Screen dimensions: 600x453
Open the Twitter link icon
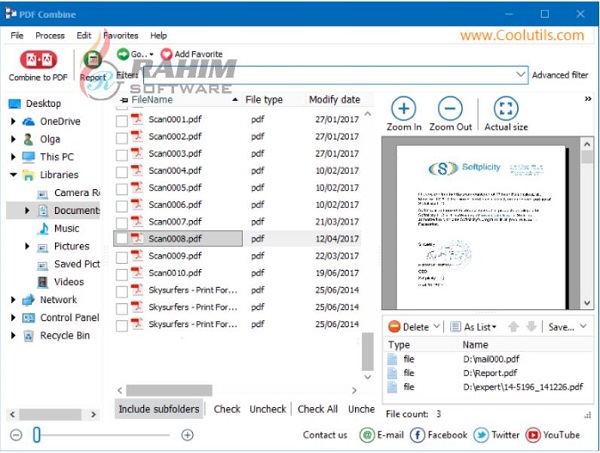481,435
